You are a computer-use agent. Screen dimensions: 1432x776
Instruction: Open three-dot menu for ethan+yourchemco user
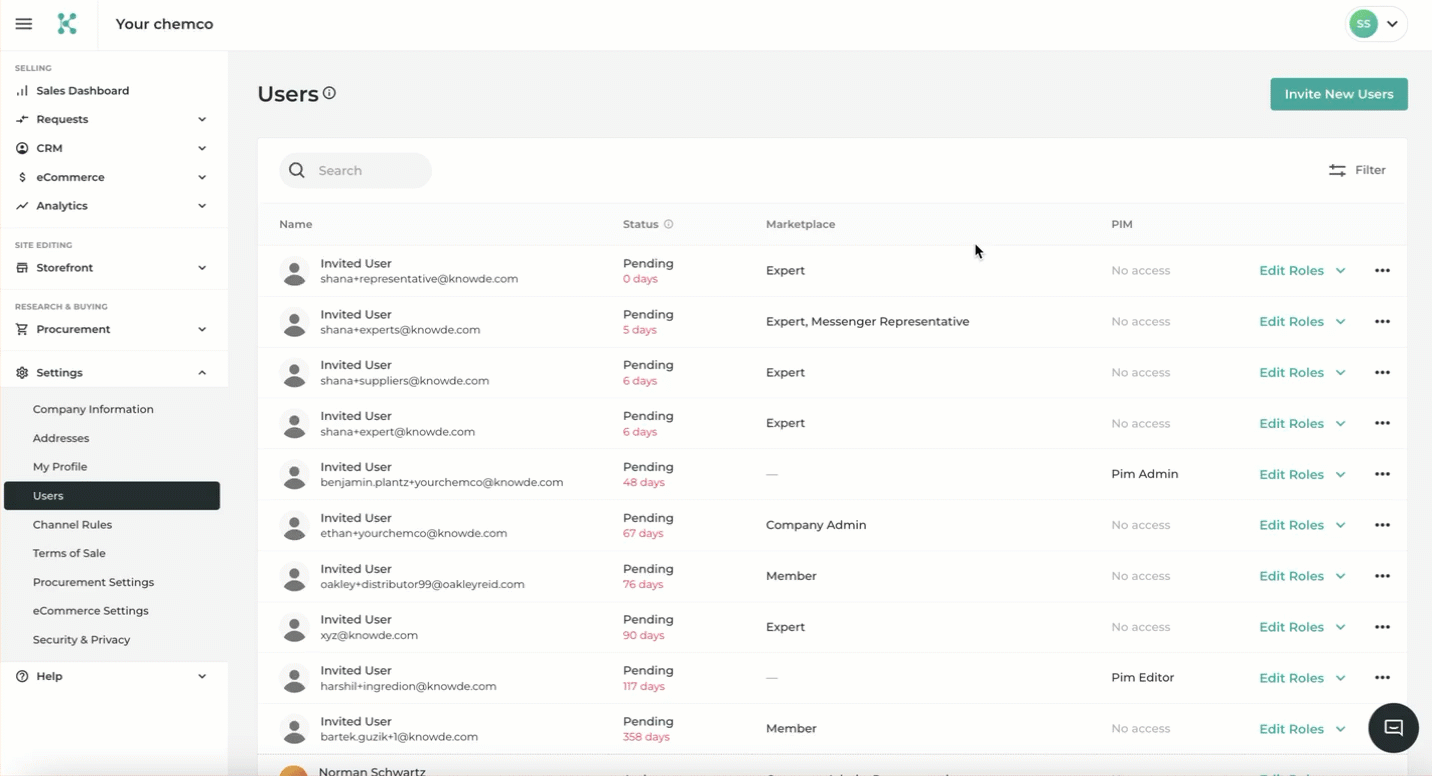pos(1382,525)
